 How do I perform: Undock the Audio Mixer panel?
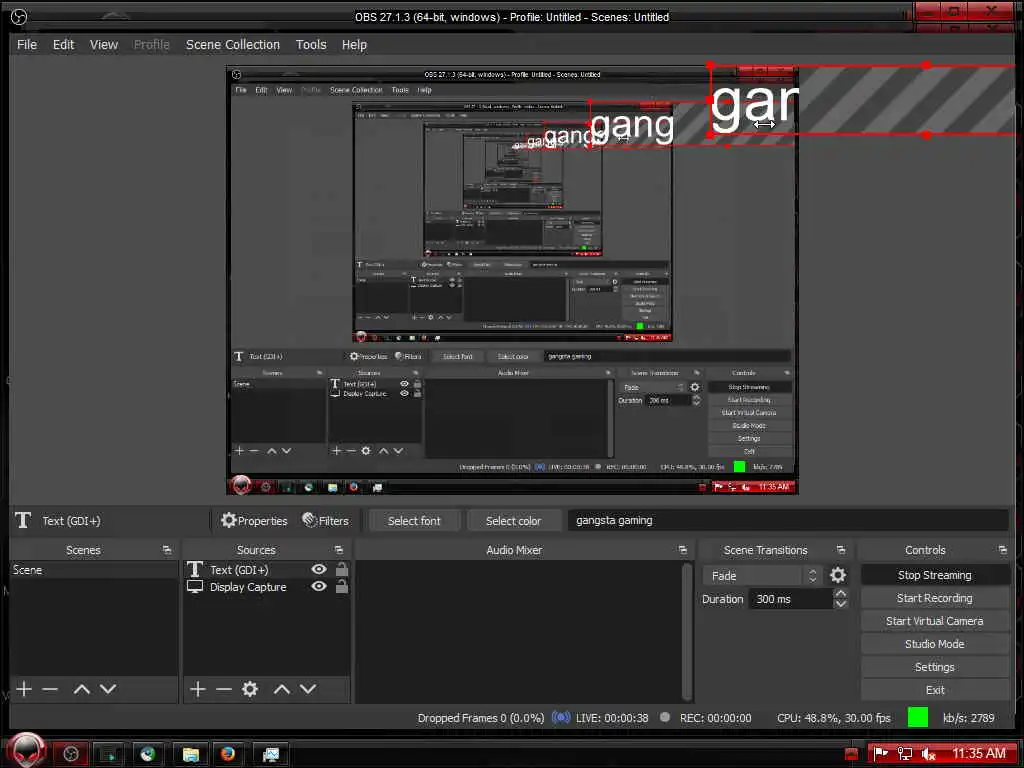[683, 550]
